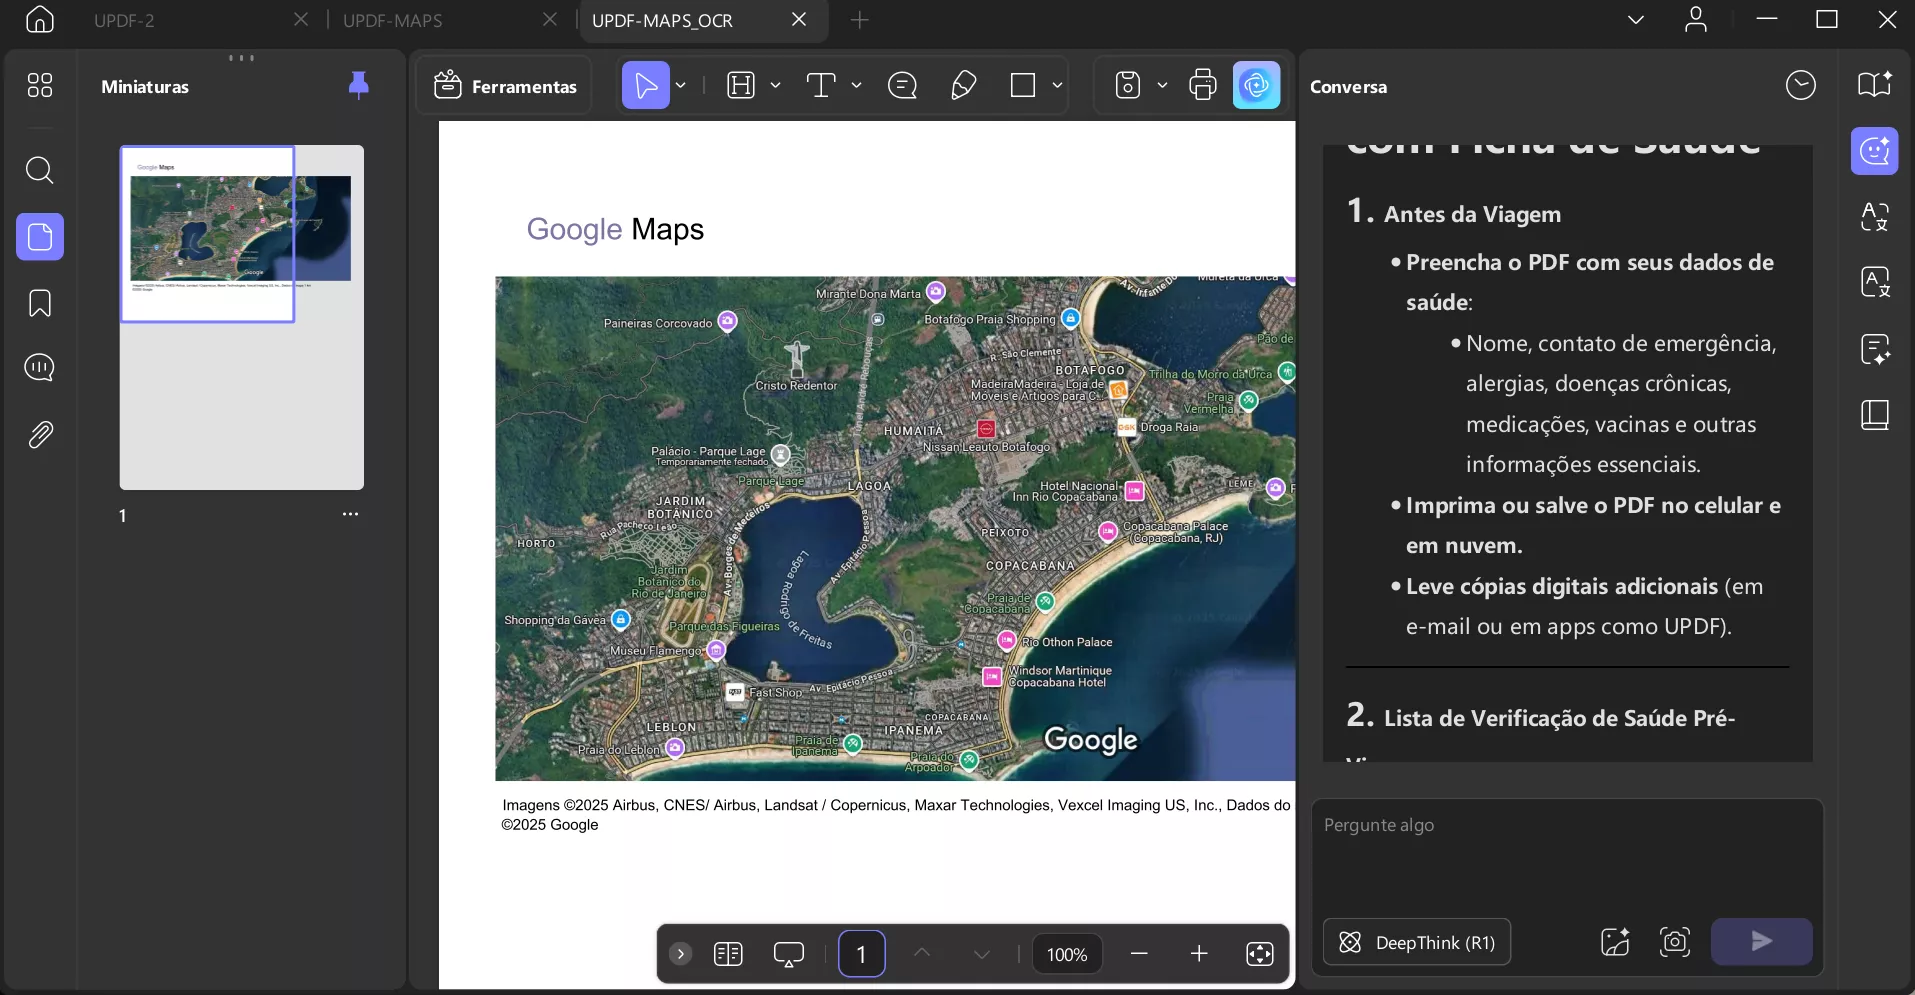Take a screenshot for the chat
This screenshot has height=995, width=1915.
[1675, 942]
